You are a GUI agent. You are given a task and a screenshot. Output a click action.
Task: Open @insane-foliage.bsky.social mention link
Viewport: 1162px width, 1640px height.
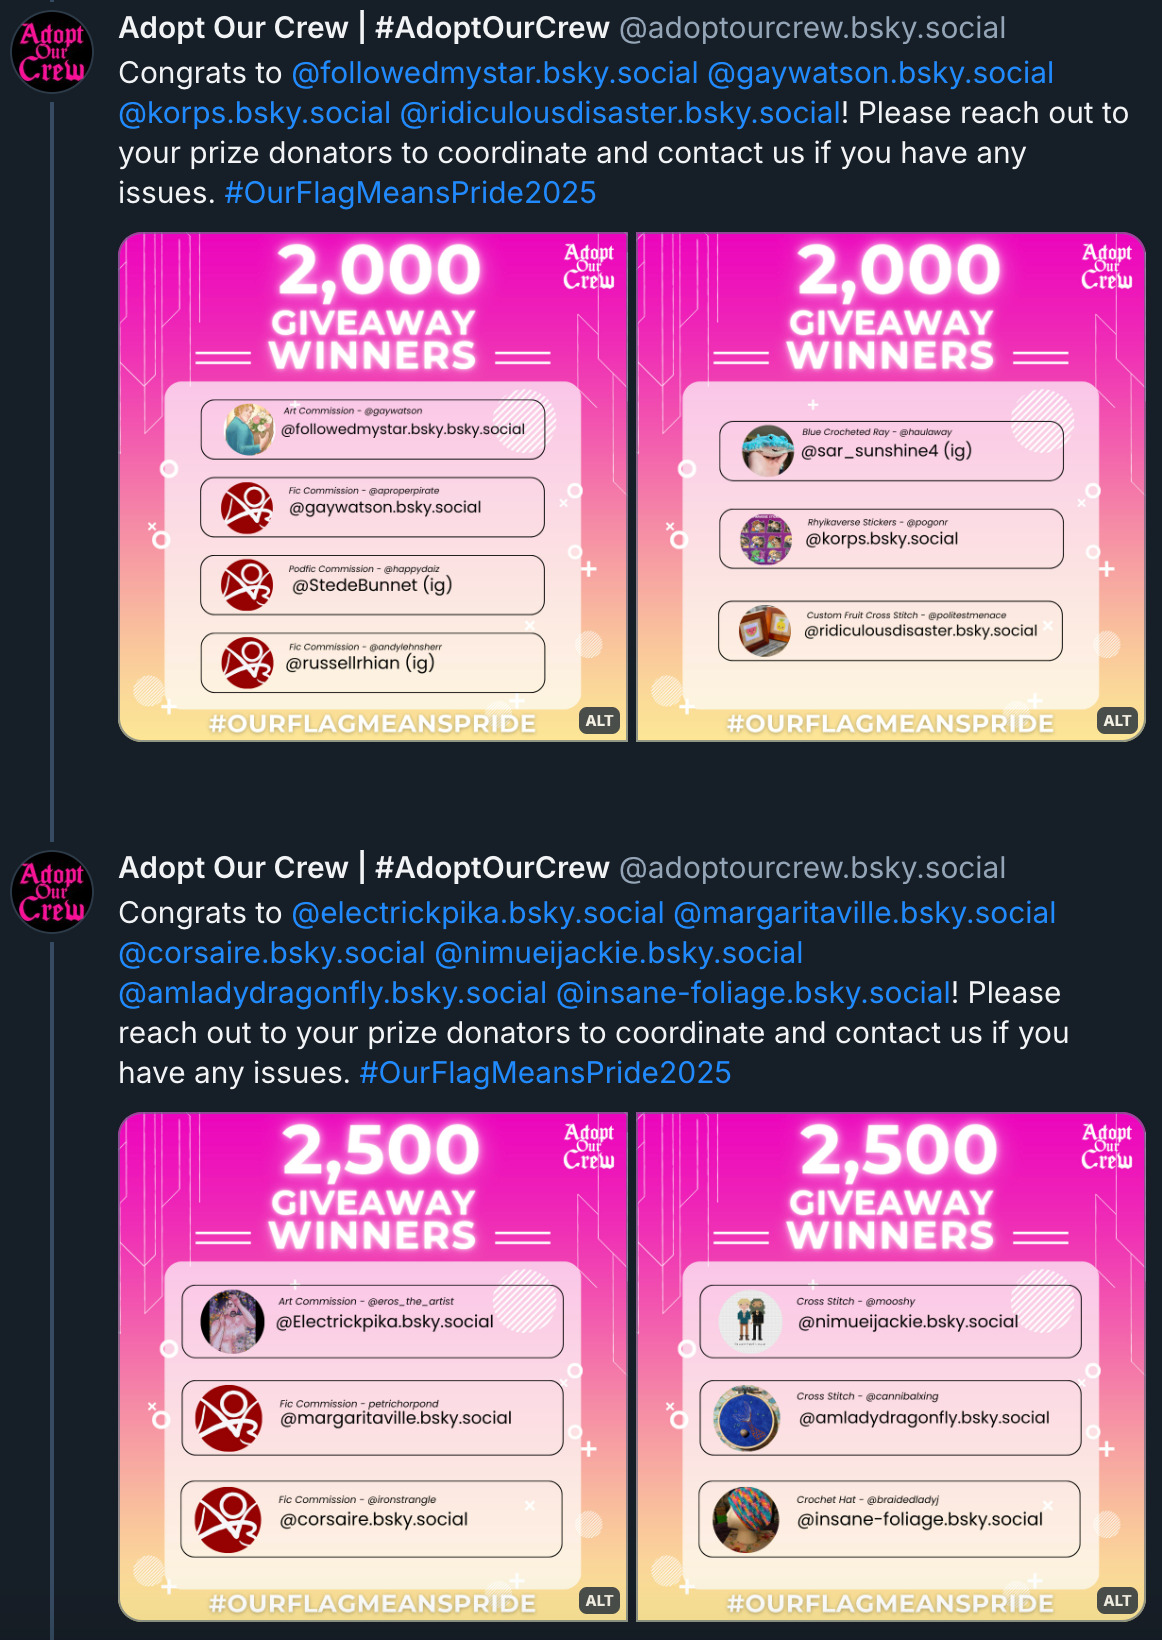pos(753,993)
